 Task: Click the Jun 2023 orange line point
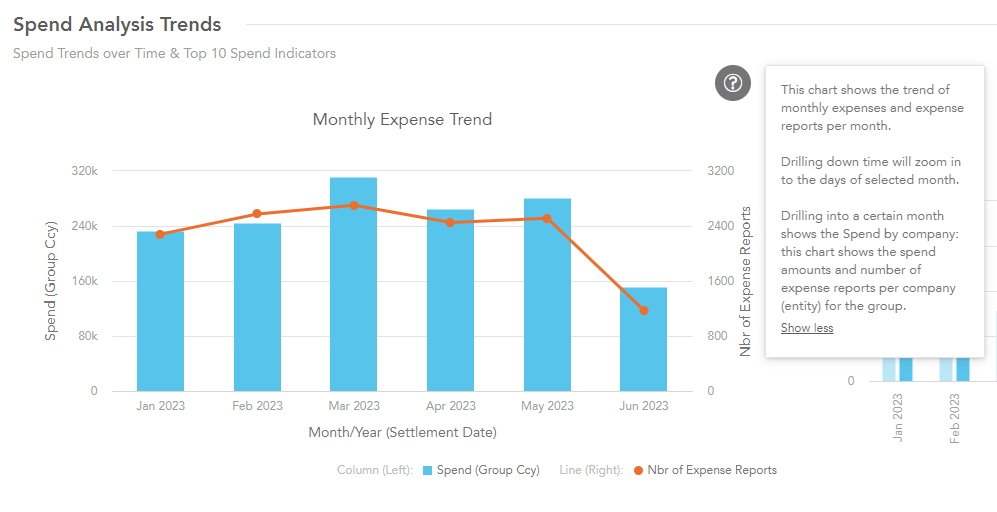643,310
